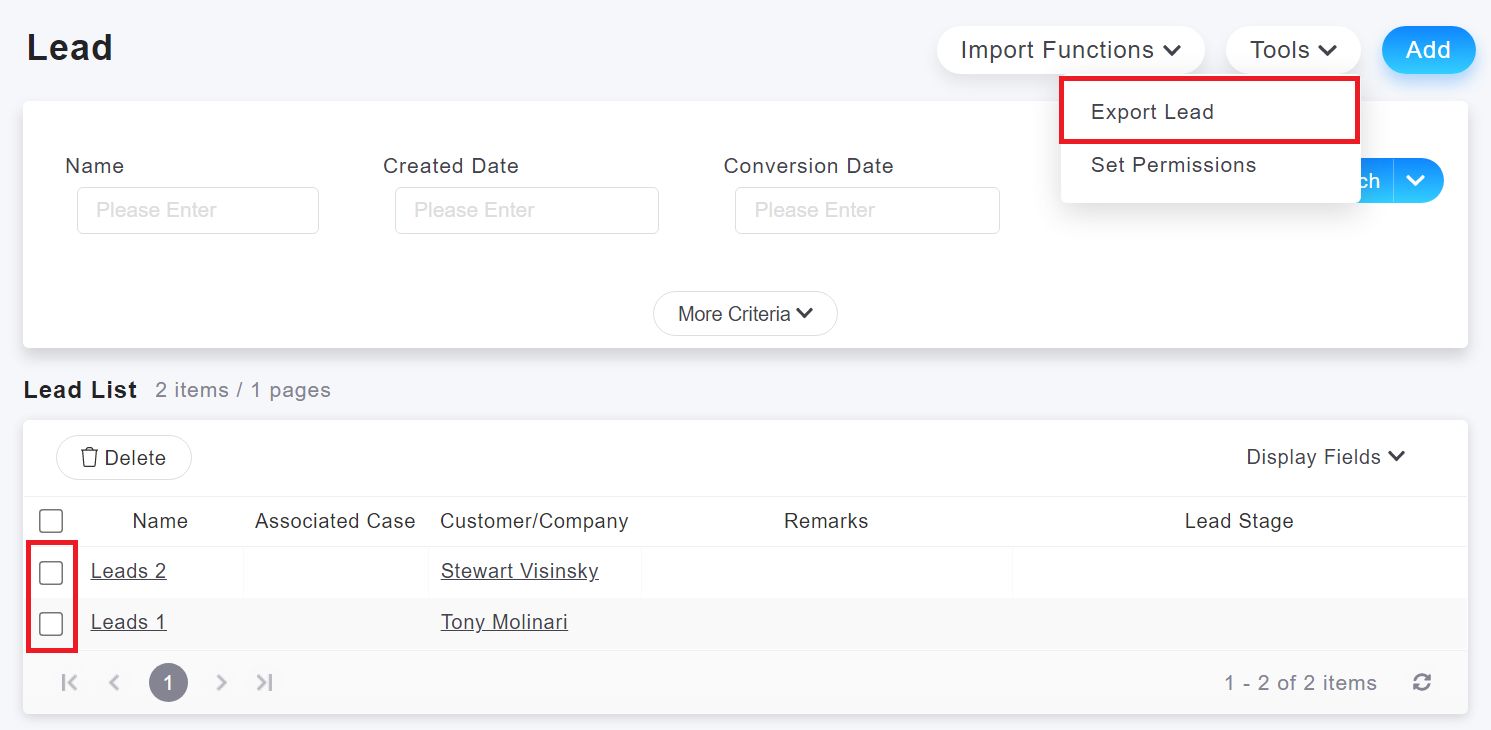Toggle the select-all checkbox in the table header
Screen dimensions: 1491x730
tap(51, 521)
